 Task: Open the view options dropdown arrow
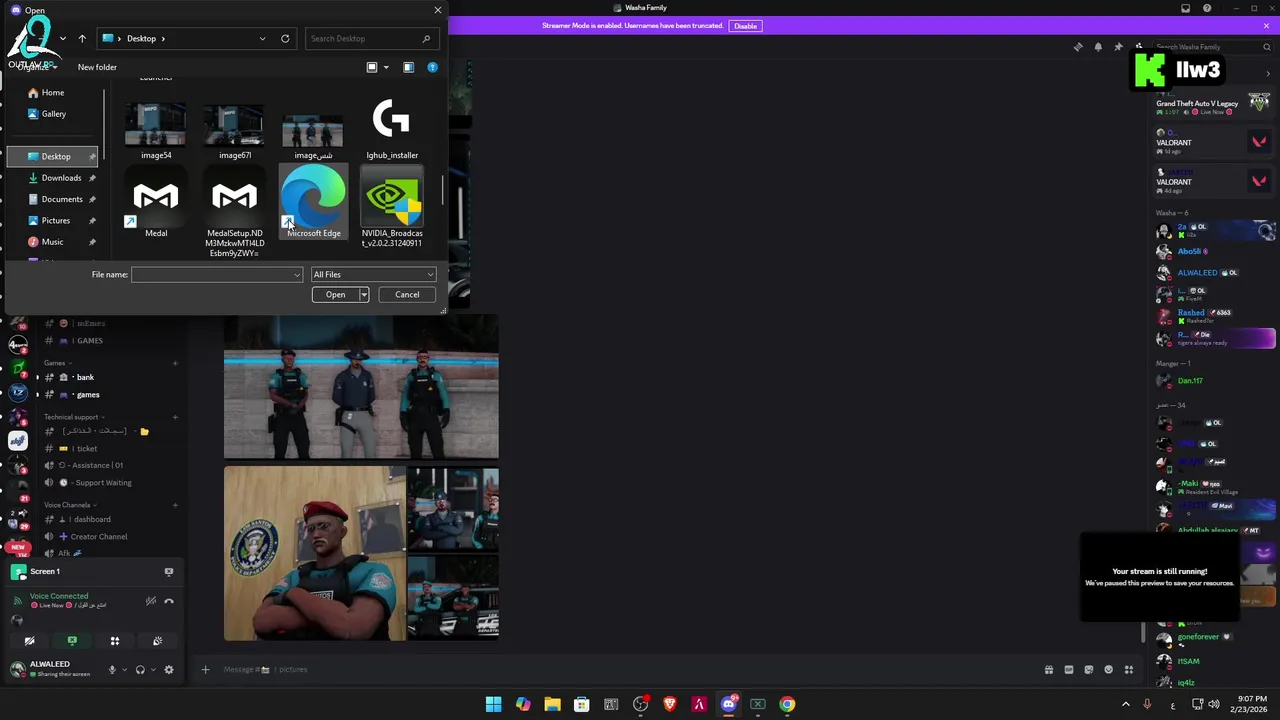pos(386,67)
